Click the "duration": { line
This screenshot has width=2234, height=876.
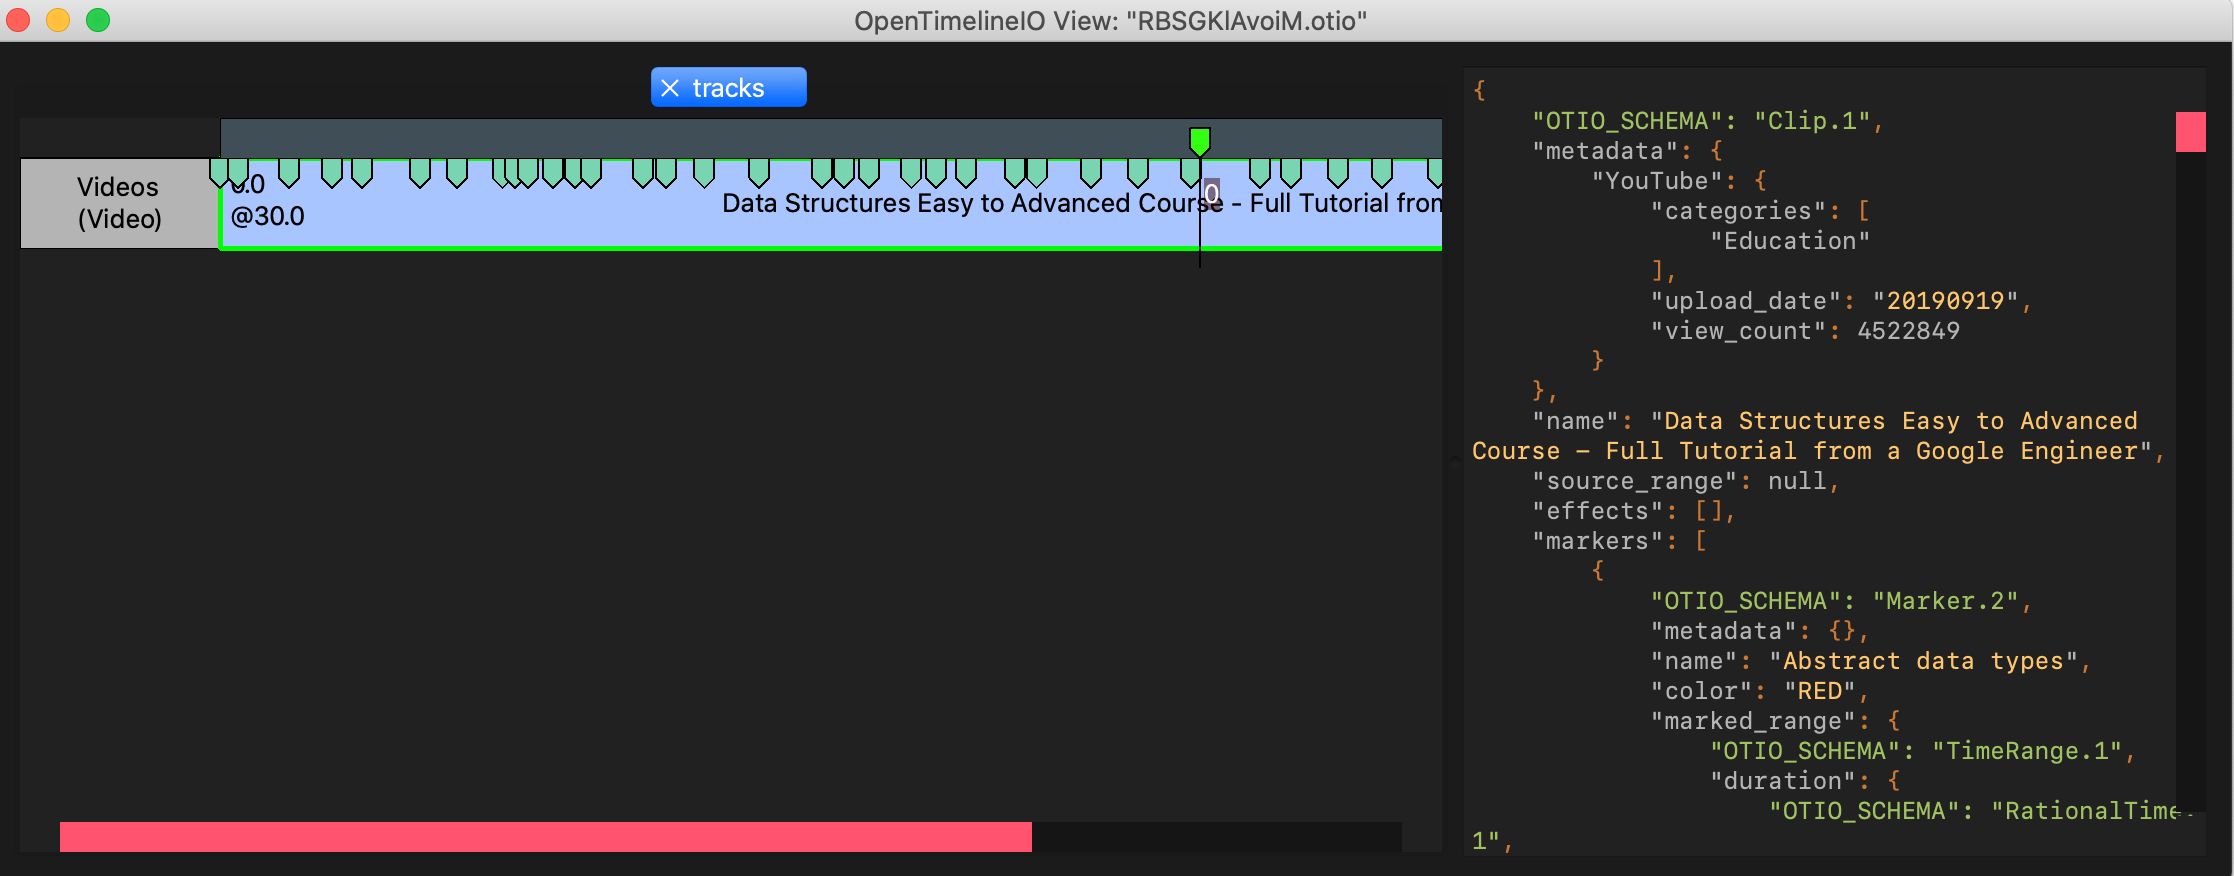point(1806,781)
